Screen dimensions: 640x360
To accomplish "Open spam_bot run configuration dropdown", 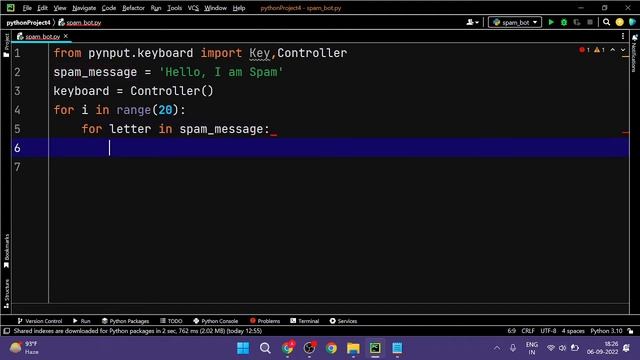I will pos(515,22).
